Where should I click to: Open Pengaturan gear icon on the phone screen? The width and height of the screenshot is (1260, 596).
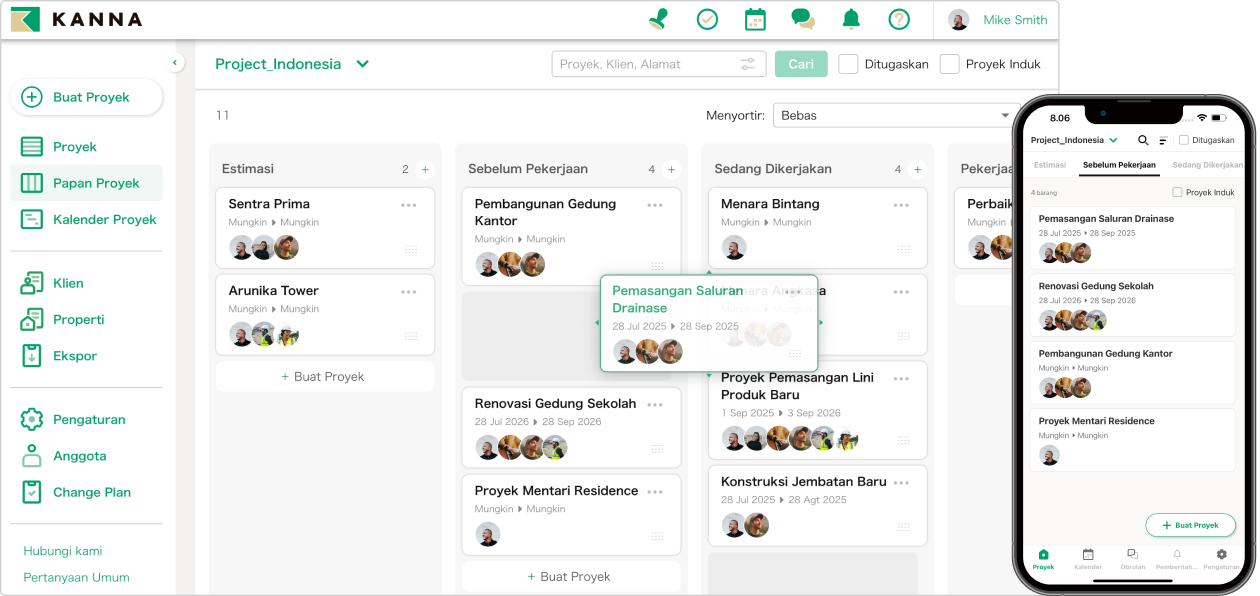click(x=1220, y=558)
